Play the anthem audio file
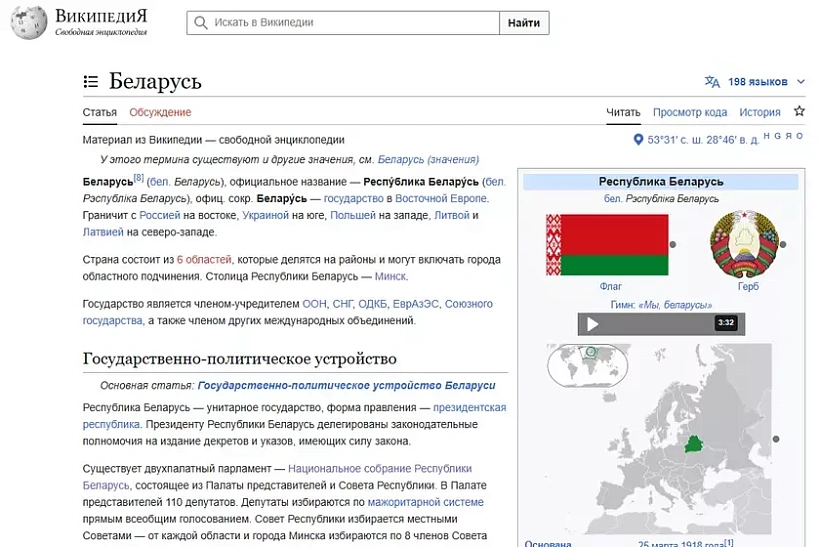The width and height of the screenshot is (820, 547). pyautogui.click(x=593, y=323)
